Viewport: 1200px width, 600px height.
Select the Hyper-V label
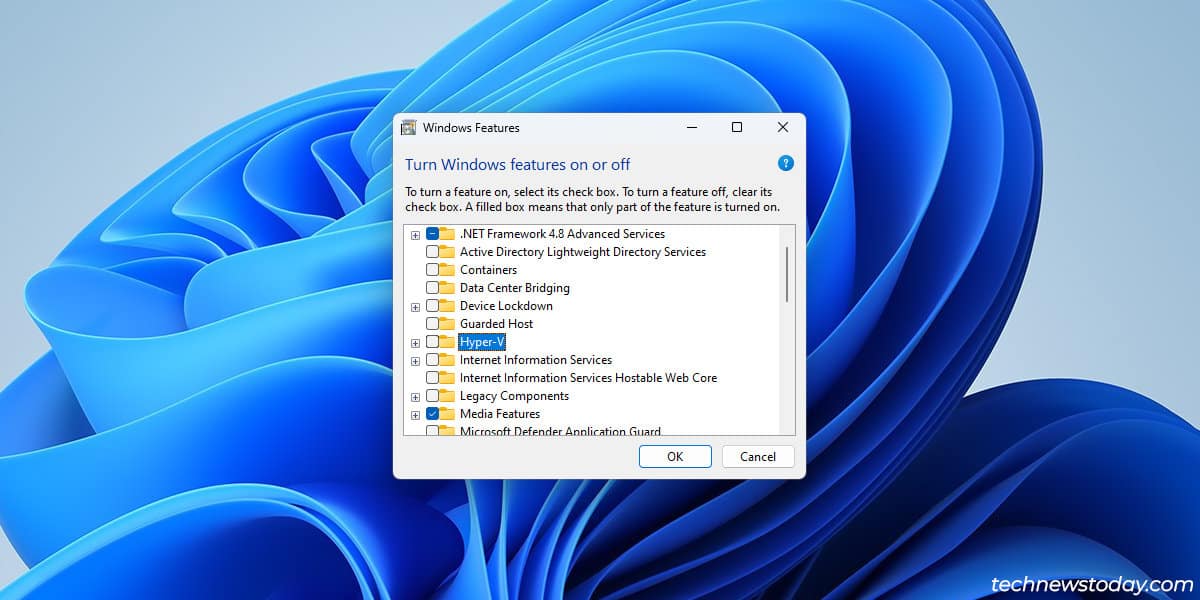(482, 342)
